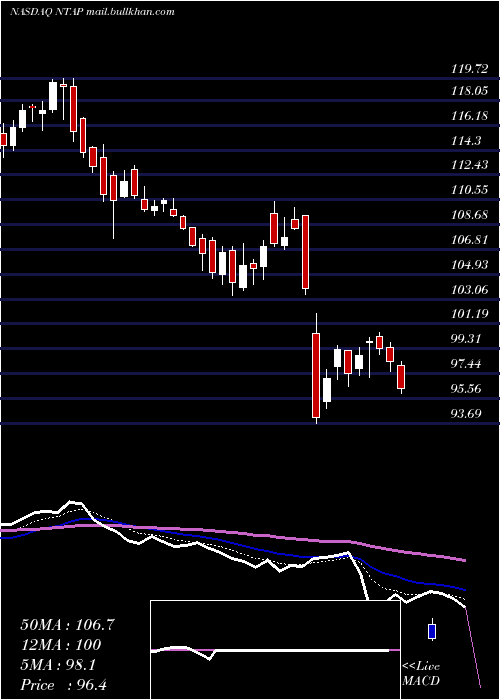Click the 95.56 price axis label
Image resolution: width=500 pixels, height=700 pixels.
click(x=466, y=389)
